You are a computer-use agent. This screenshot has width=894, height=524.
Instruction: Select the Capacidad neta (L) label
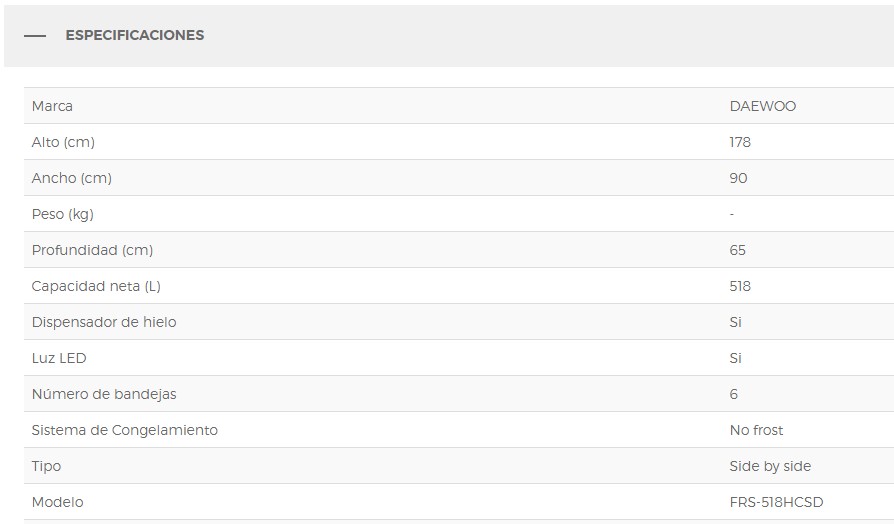click(96, 286)
